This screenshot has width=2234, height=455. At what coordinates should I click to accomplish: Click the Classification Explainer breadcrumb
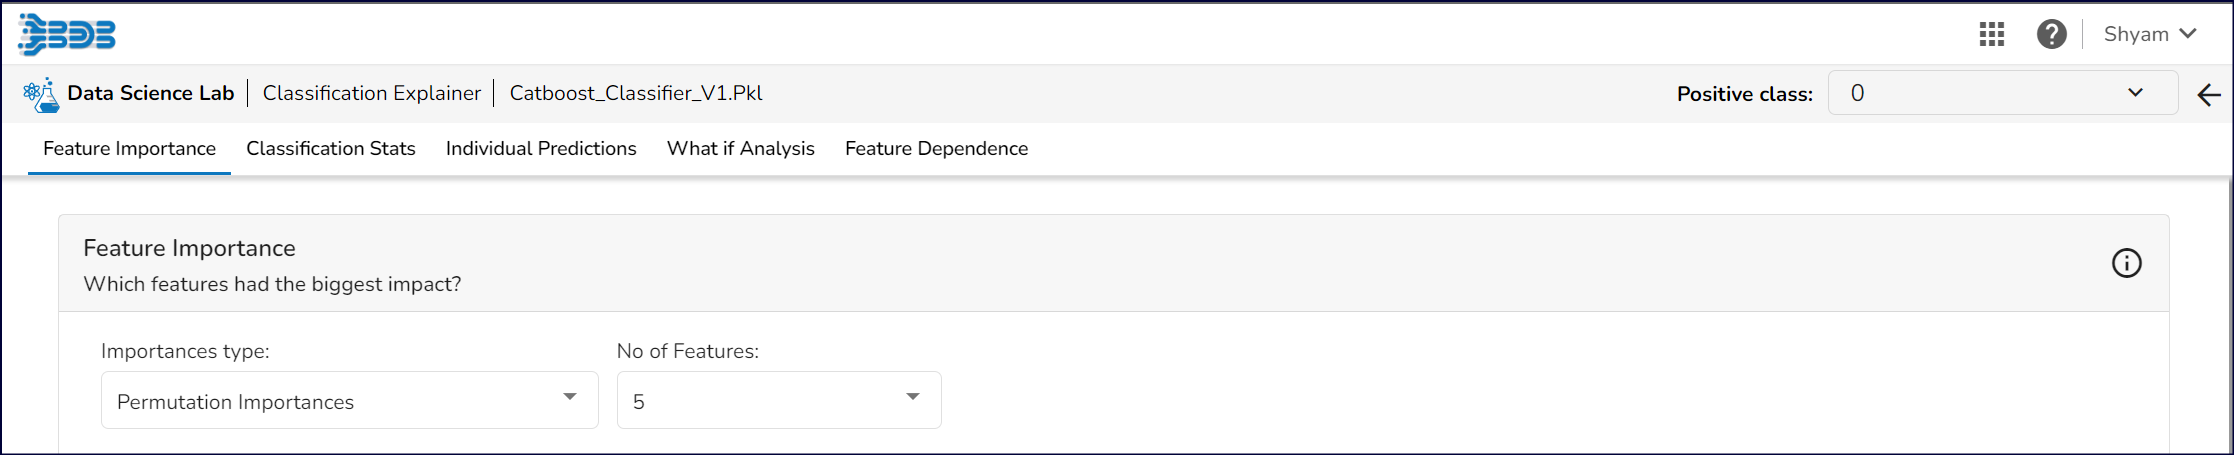coord(372,93)
